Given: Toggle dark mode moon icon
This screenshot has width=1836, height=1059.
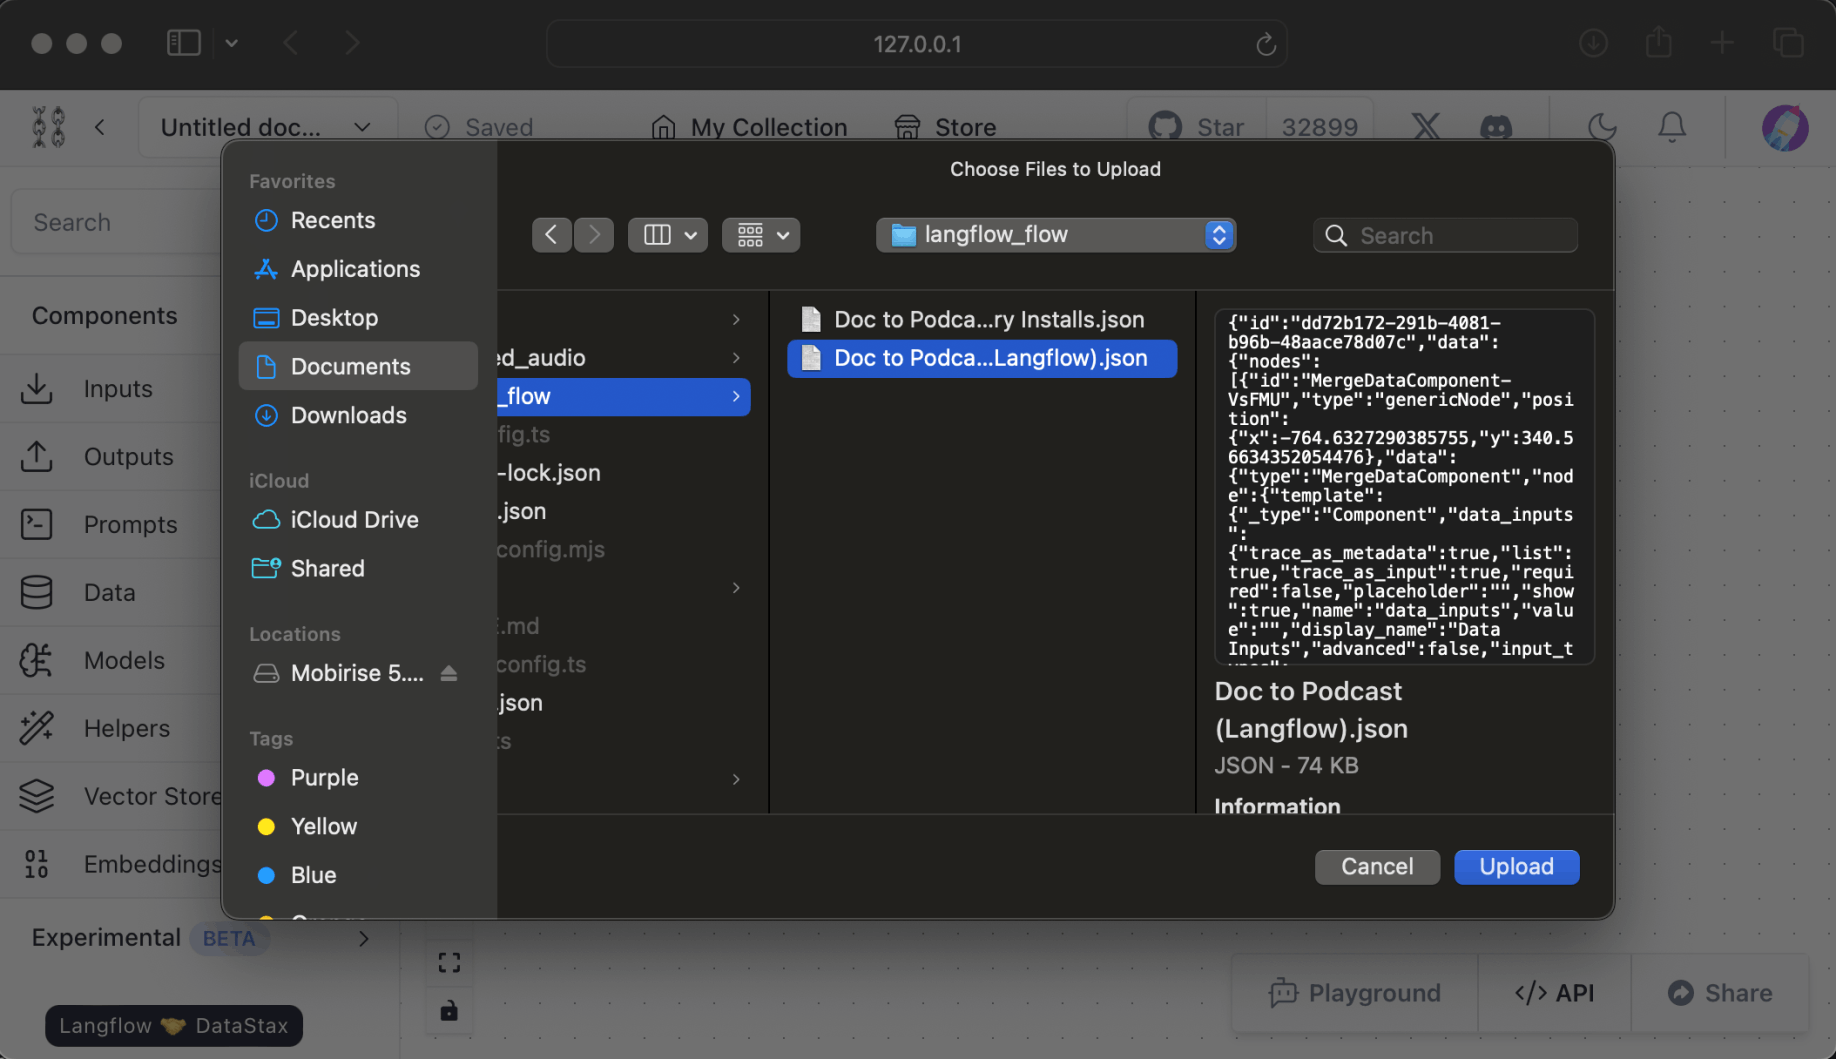Looking at the screenshot, I should [x=1602, y=127].
